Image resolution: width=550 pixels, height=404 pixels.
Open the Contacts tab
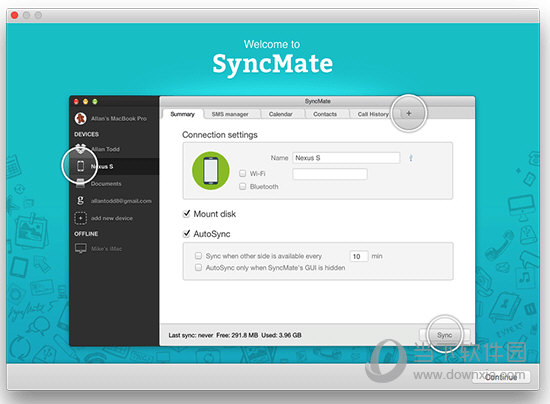coord(325,114)
